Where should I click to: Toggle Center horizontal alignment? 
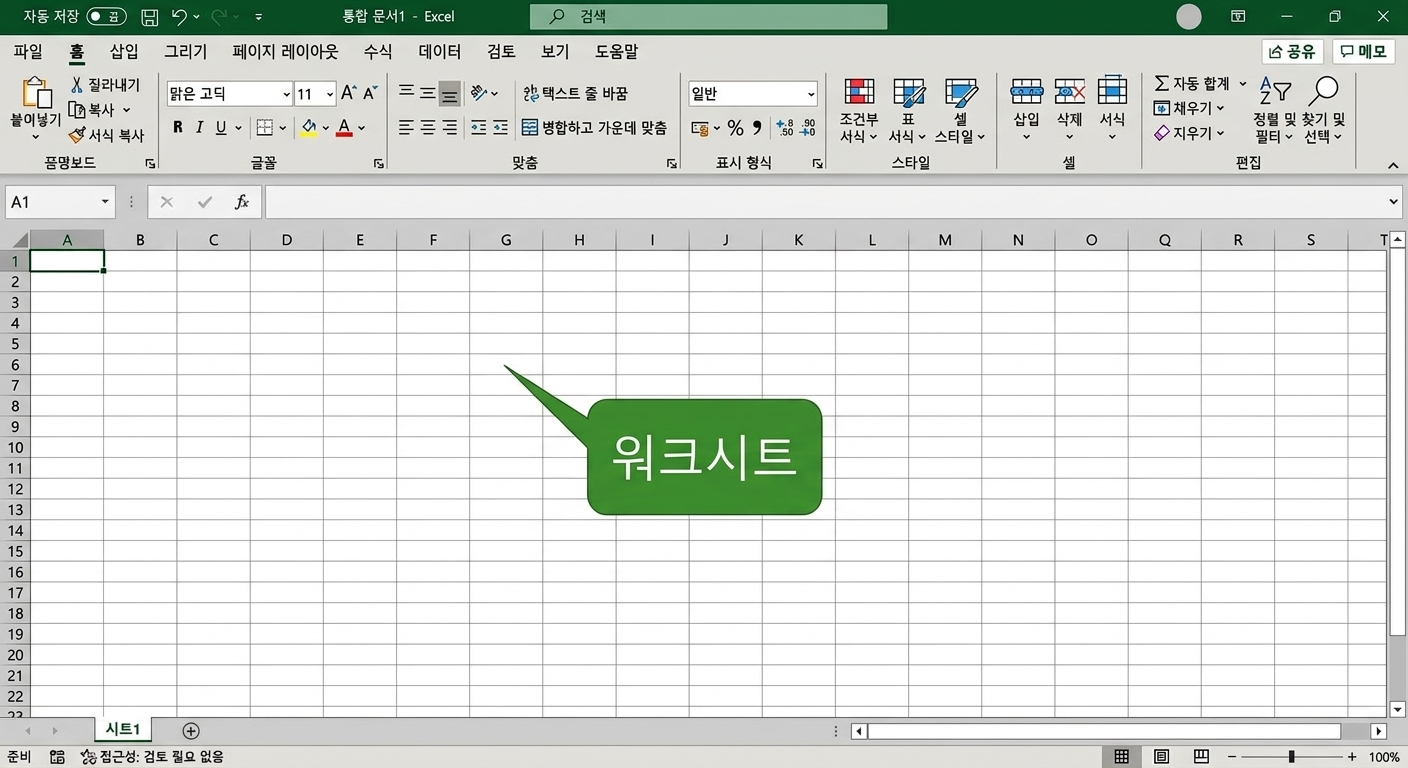point(428,128)
